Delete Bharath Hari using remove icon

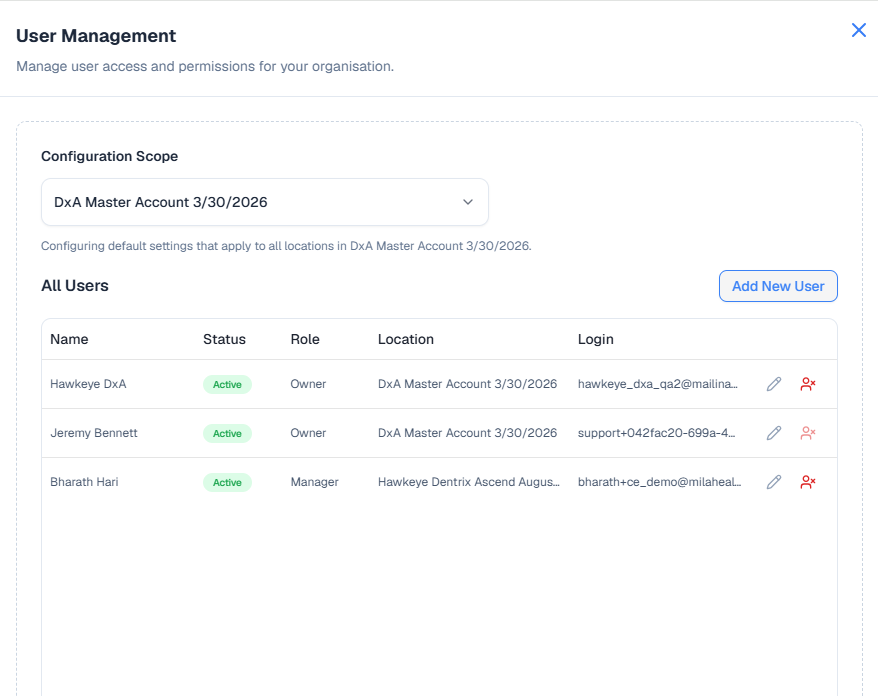click(808, 482)
